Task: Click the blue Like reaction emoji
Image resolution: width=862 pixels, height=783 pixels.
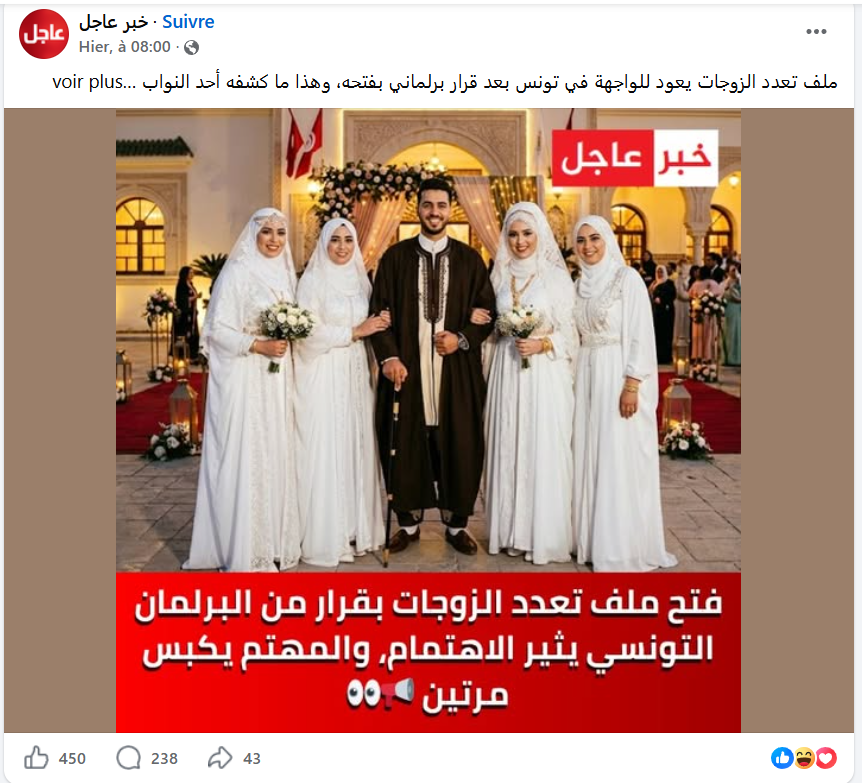Action: tap(782, 758)
